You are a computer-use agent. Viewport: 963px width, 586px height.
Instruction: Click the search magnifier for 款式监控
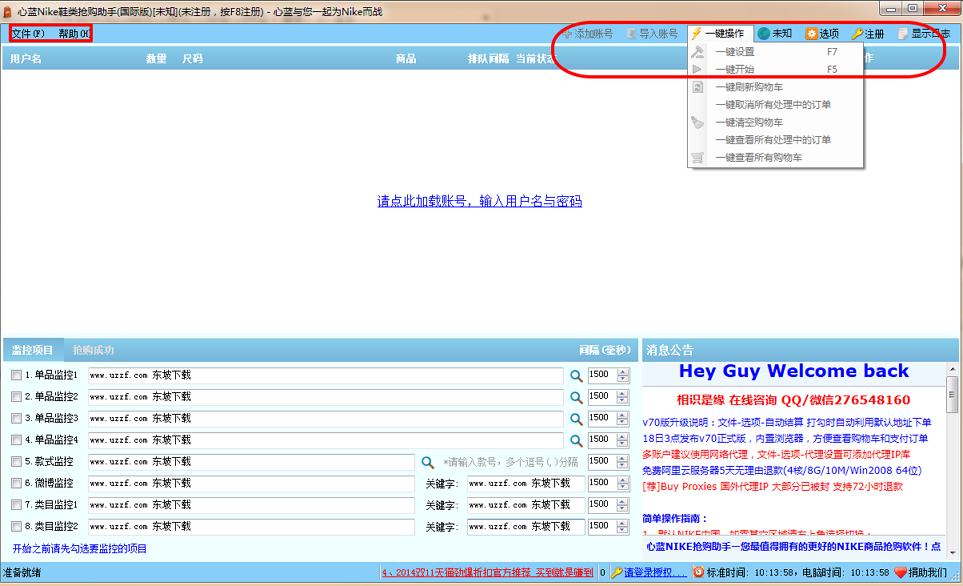428,462
